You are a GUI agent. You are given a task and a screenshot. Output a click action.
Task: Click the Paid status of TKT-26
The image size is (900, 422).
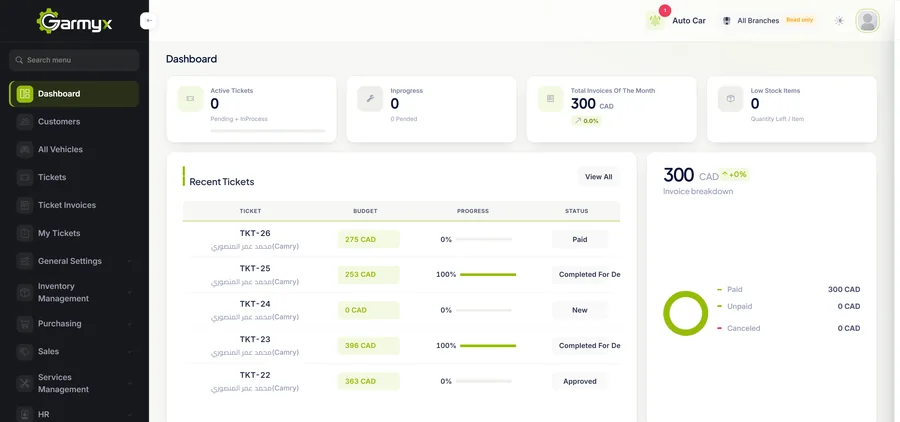tap(580, 239)
